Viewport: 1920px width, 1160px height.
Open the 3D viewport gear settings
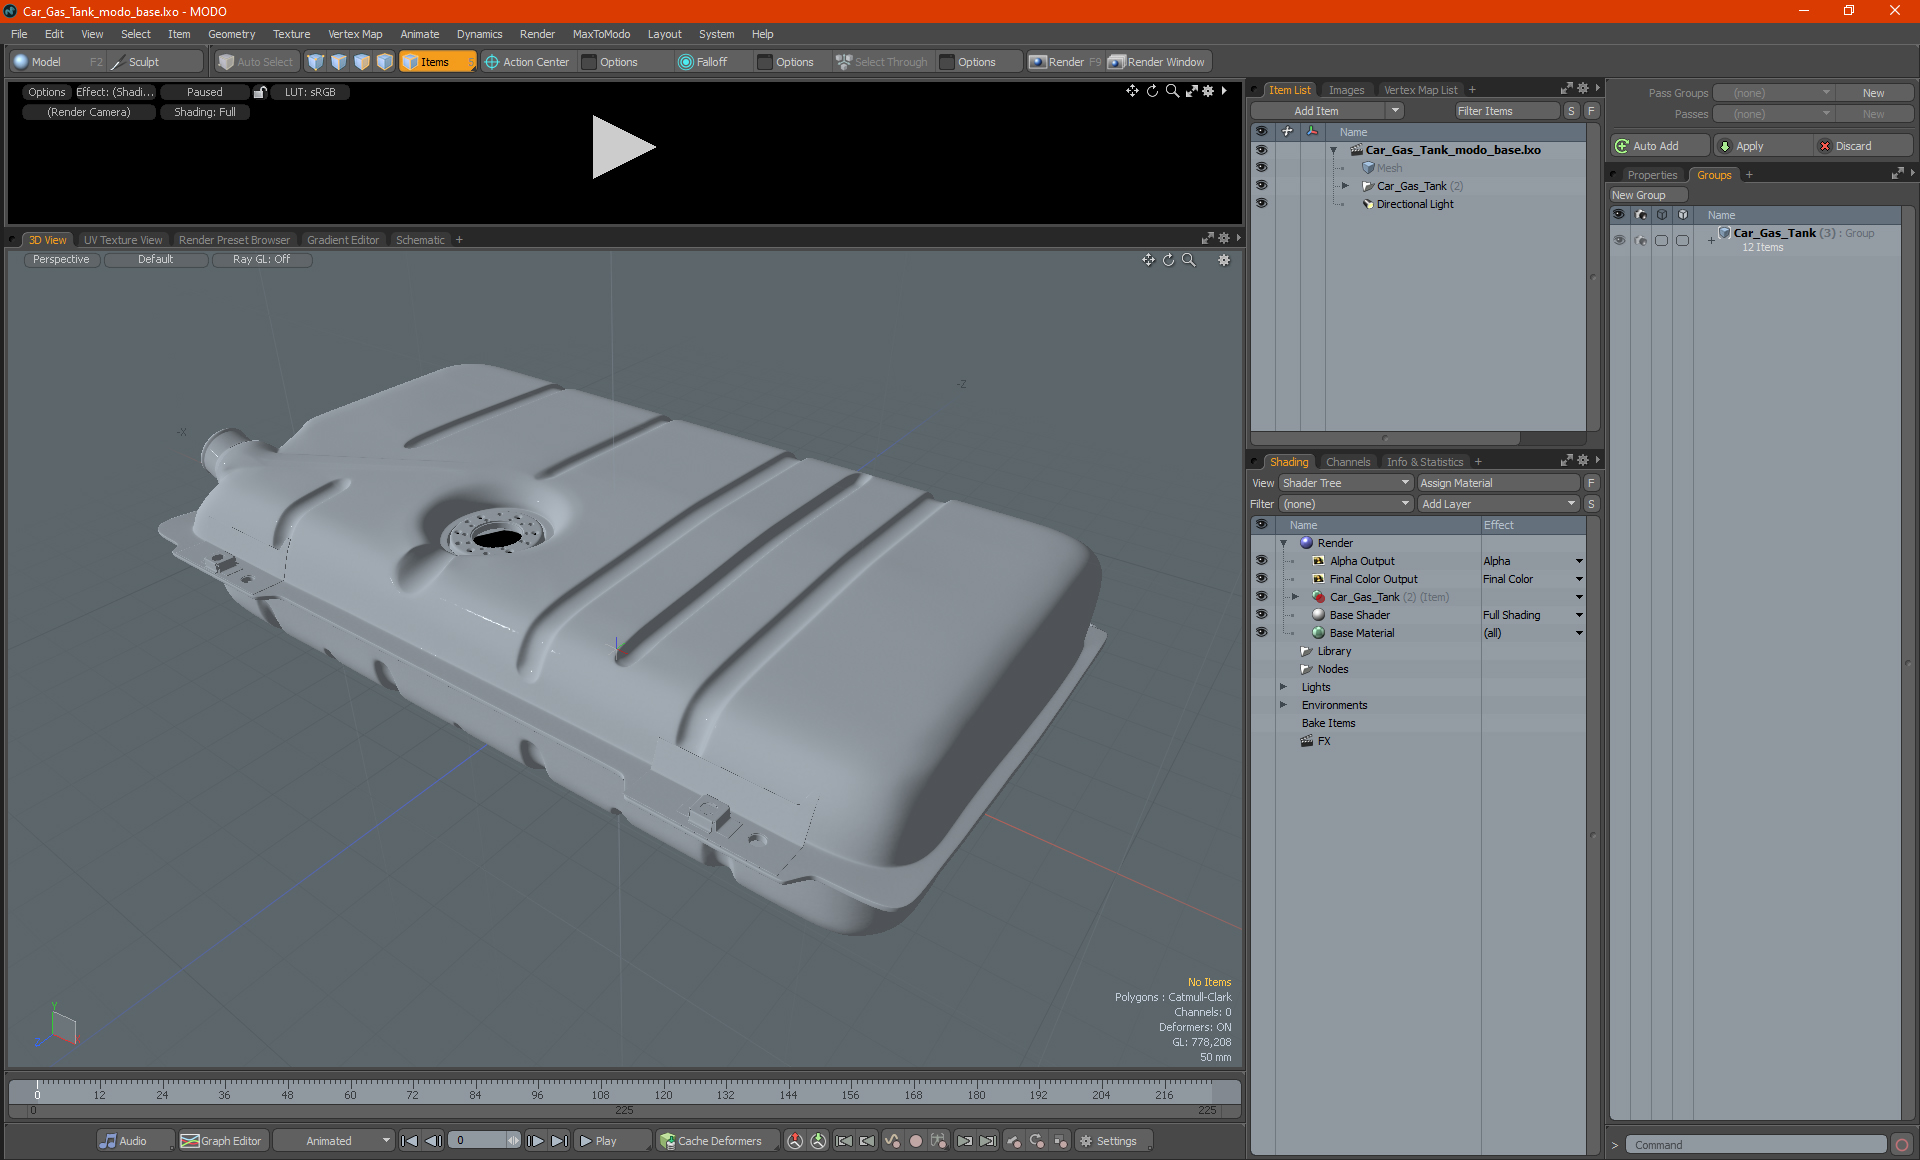(1224, 260)
